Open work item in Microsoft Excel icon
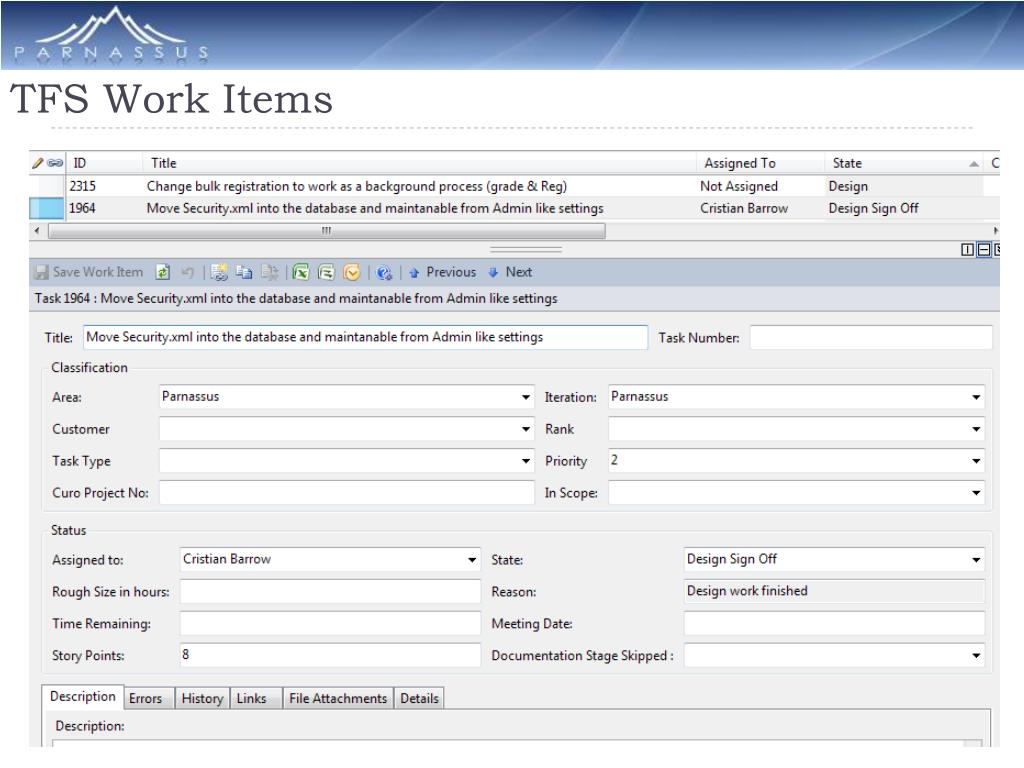The height and width of the screenshot is (768, 1024). click(x=300, y=272)
